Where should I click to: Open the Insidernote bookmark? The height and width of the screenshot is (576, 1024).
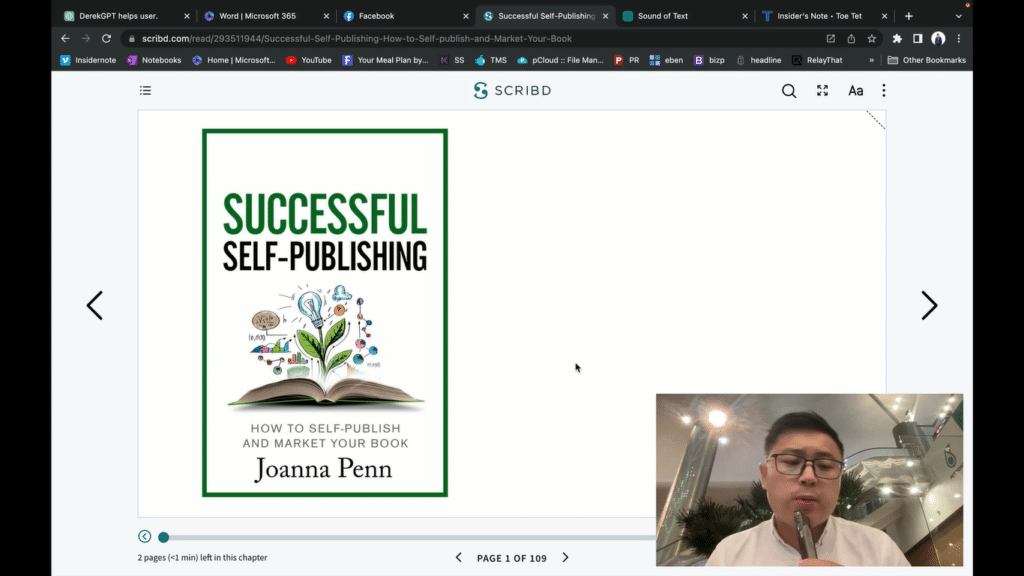point(88,60)
